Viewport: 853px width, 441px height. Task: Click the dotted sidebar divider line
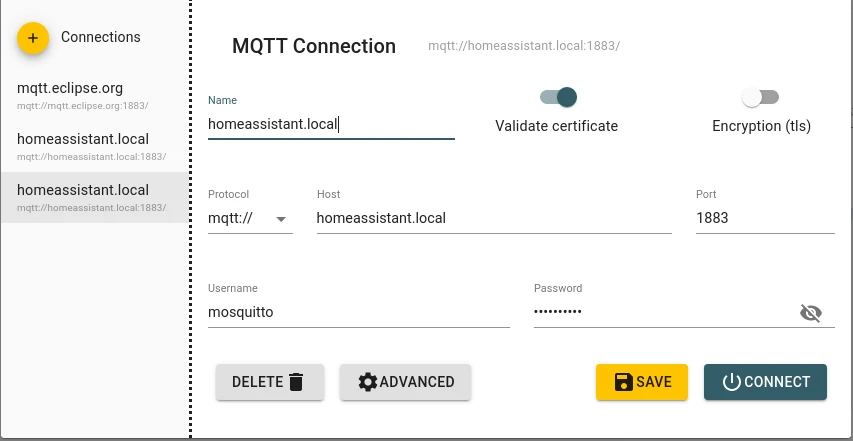[x=191, y=220]
